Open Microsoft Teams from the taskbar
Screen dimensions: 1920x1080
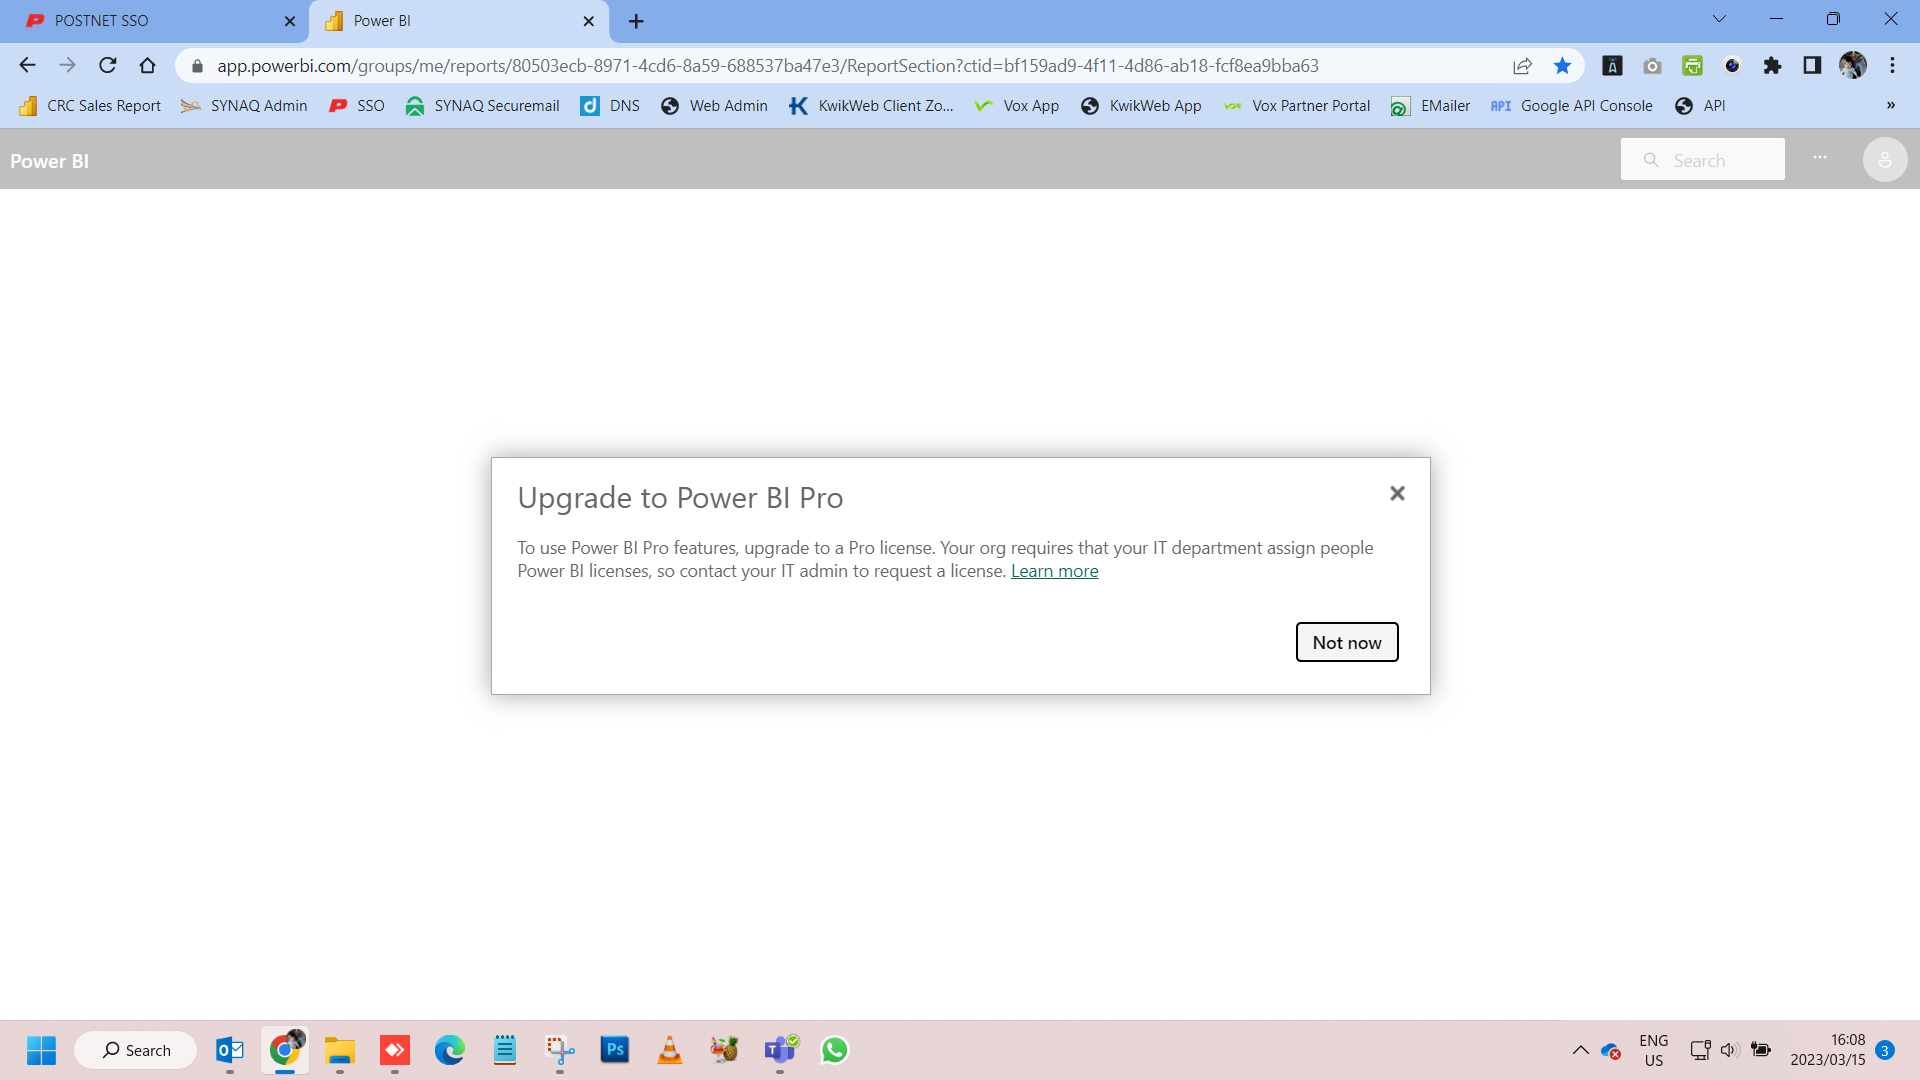pos(780,1050)
